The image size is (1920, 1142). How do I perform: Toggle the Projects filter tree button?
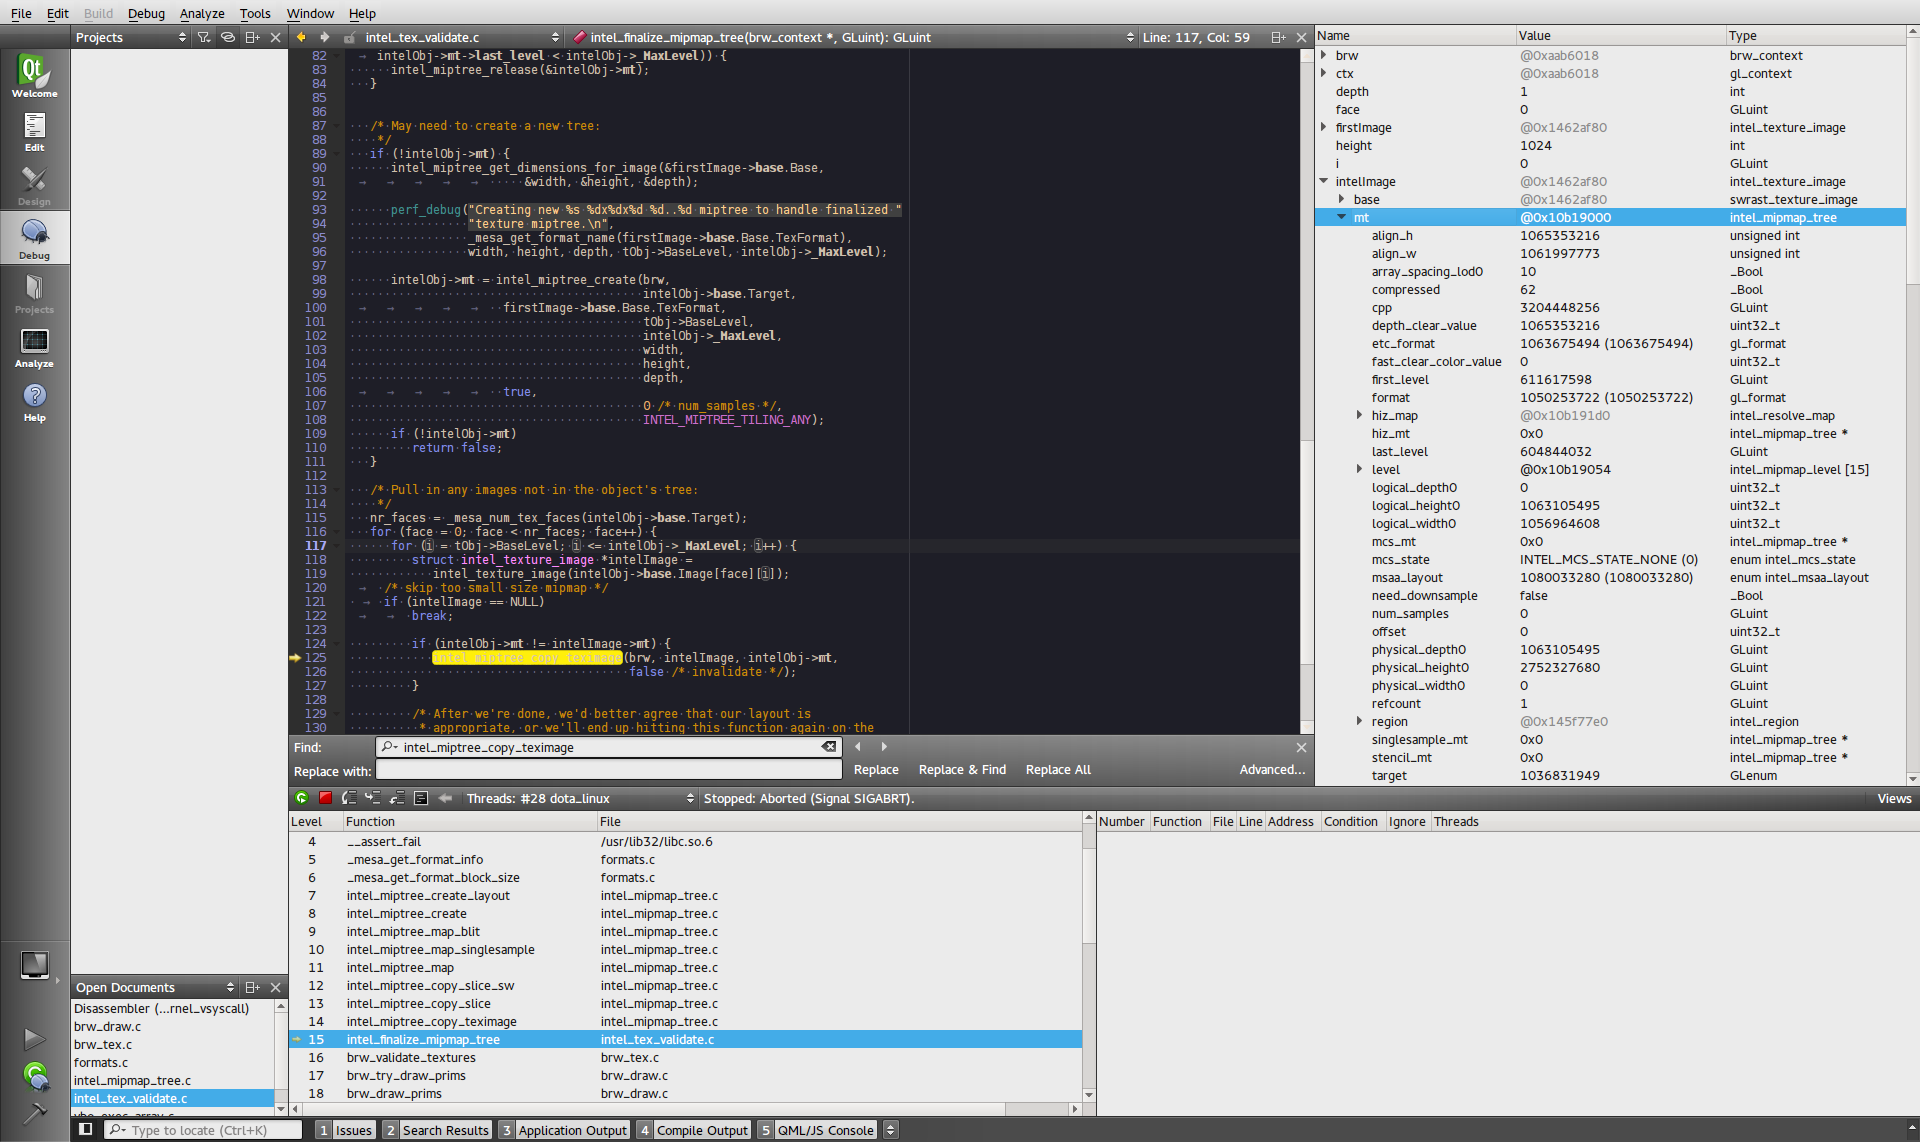(x=204, y=37)
